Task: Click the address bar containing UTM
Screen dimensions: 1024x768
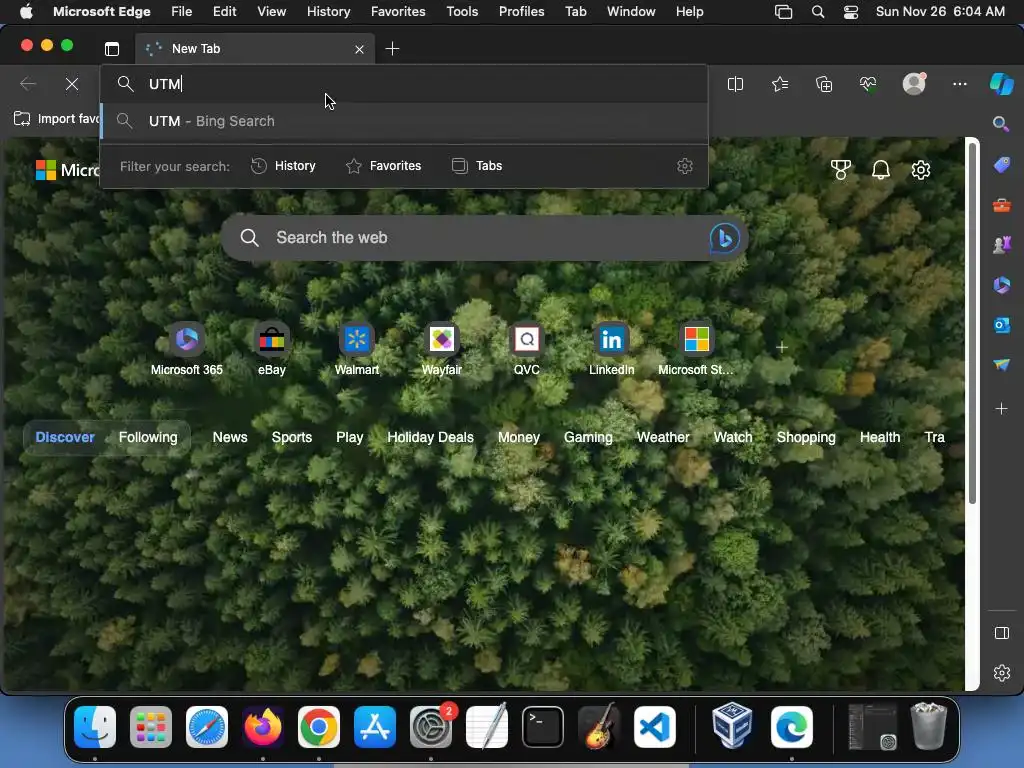Action: point(404,84)
